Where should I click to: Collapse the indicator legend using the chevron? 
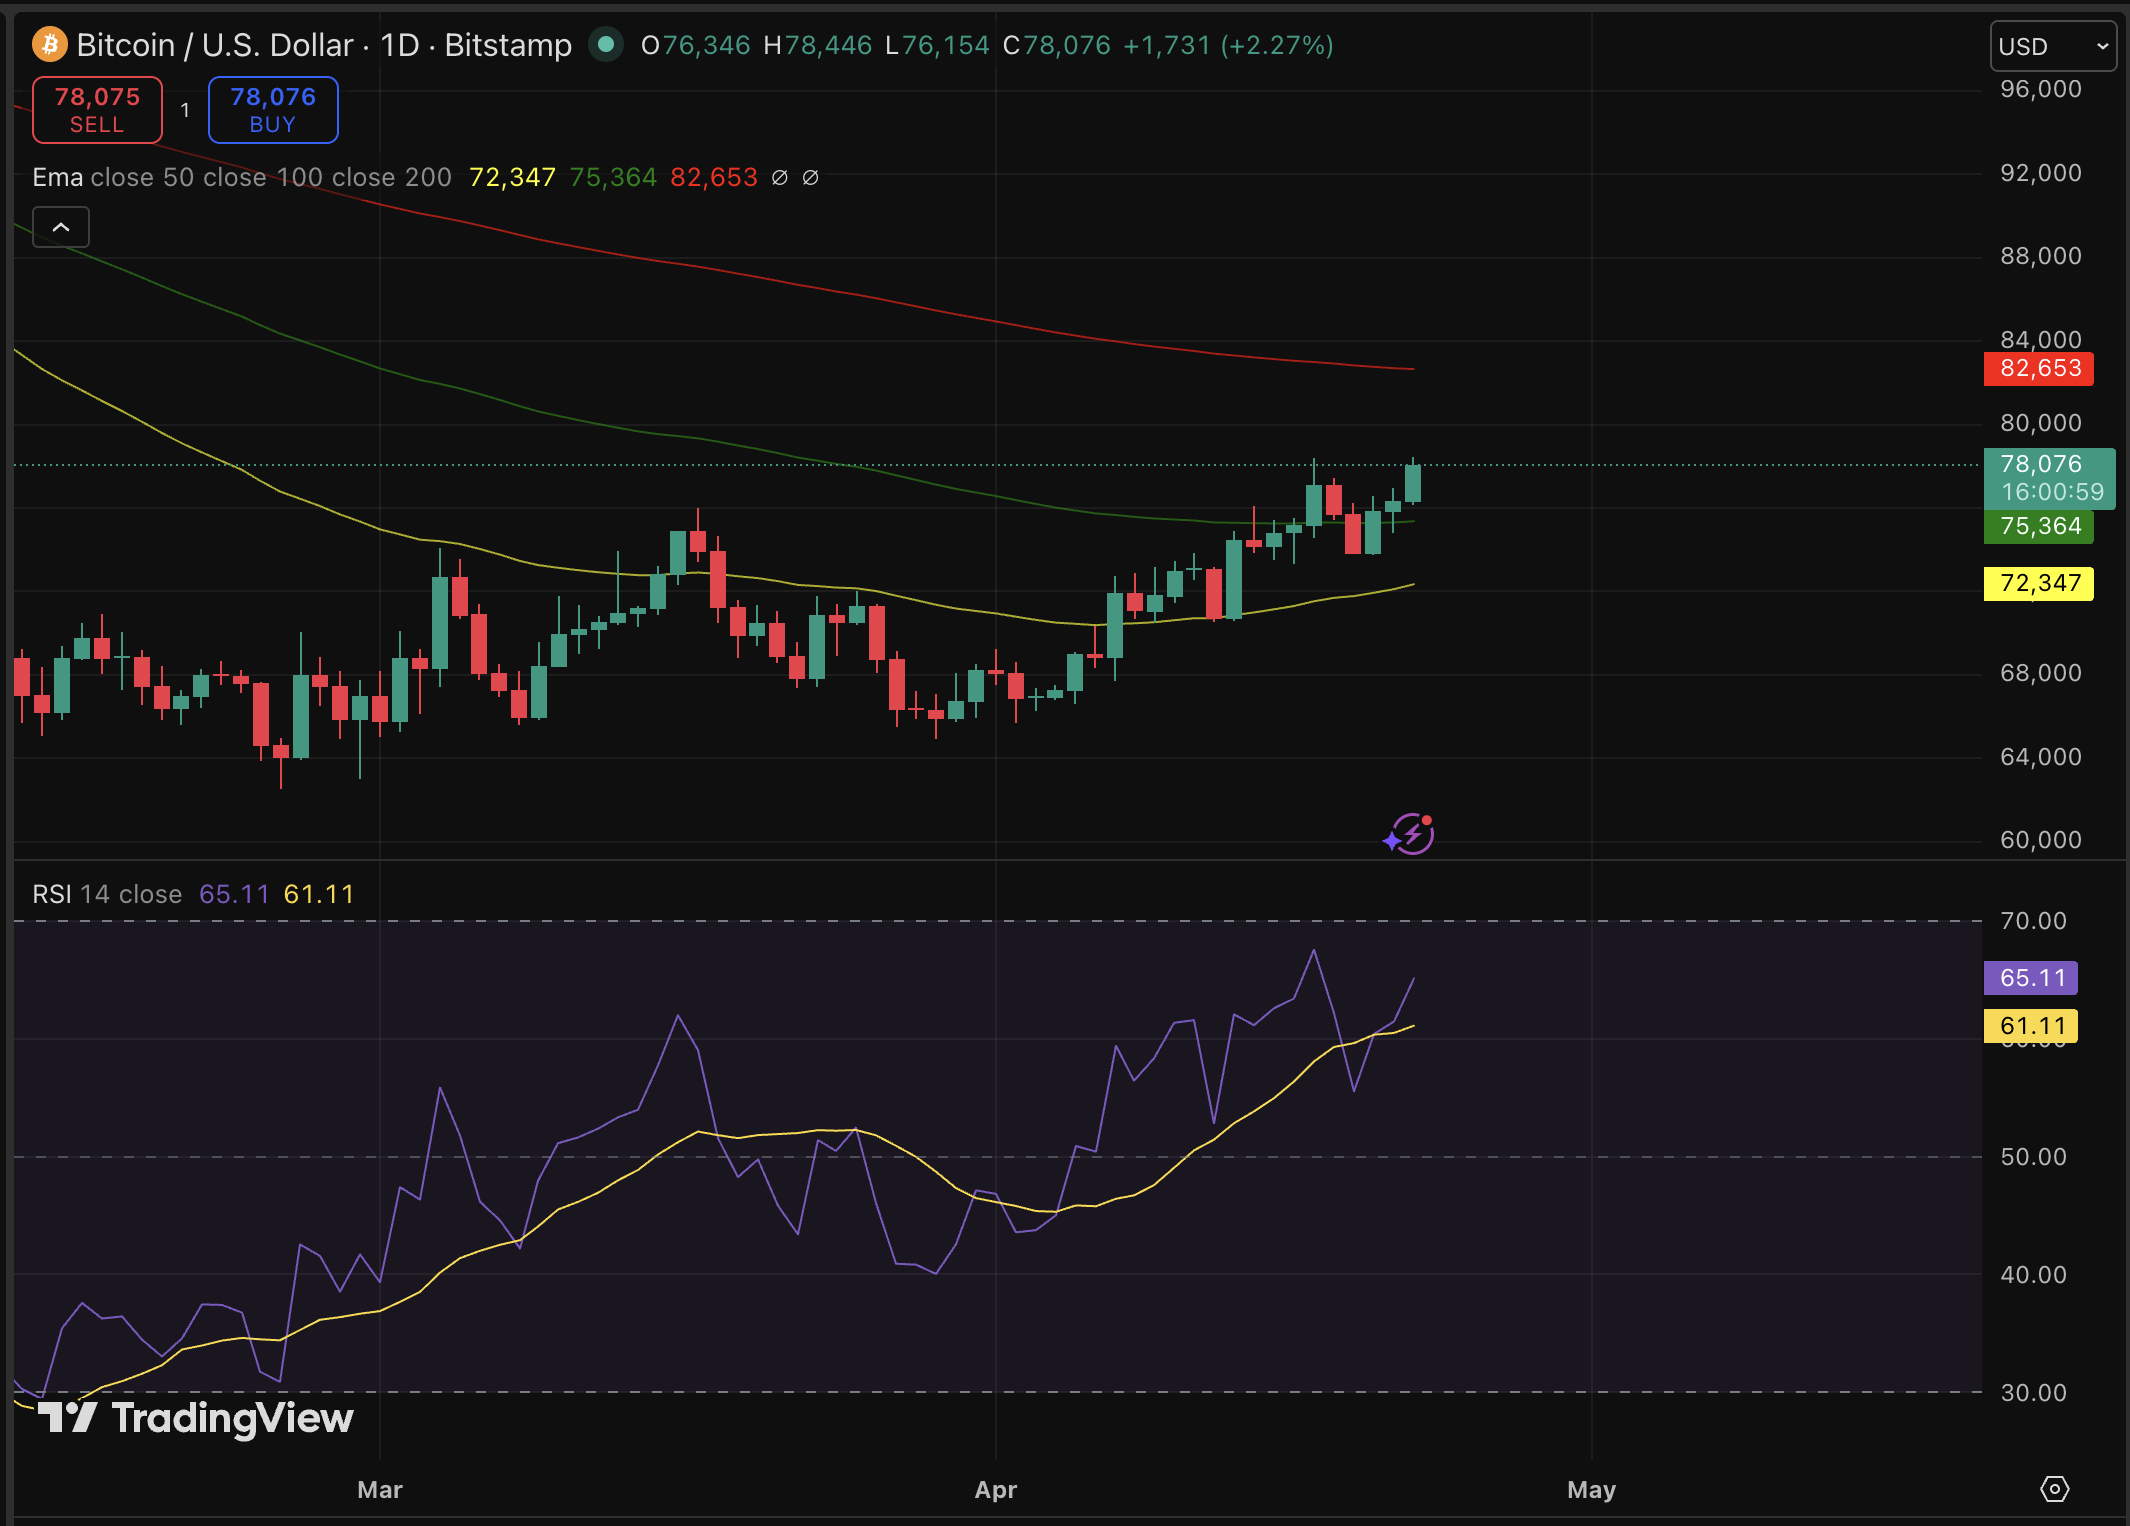[x=60, y=227]
